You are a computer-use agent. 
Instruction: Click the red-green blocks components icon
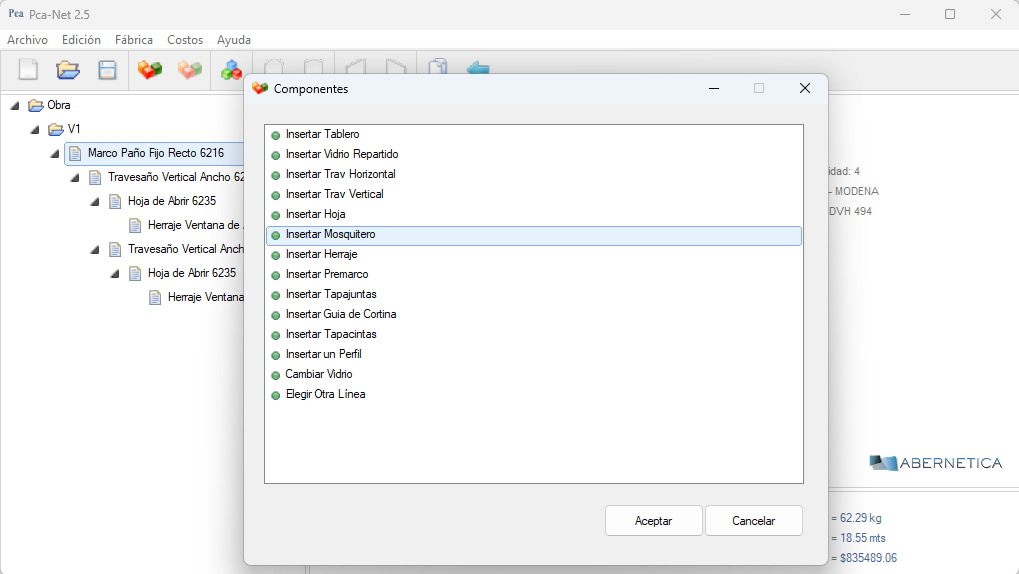(149, 70)
